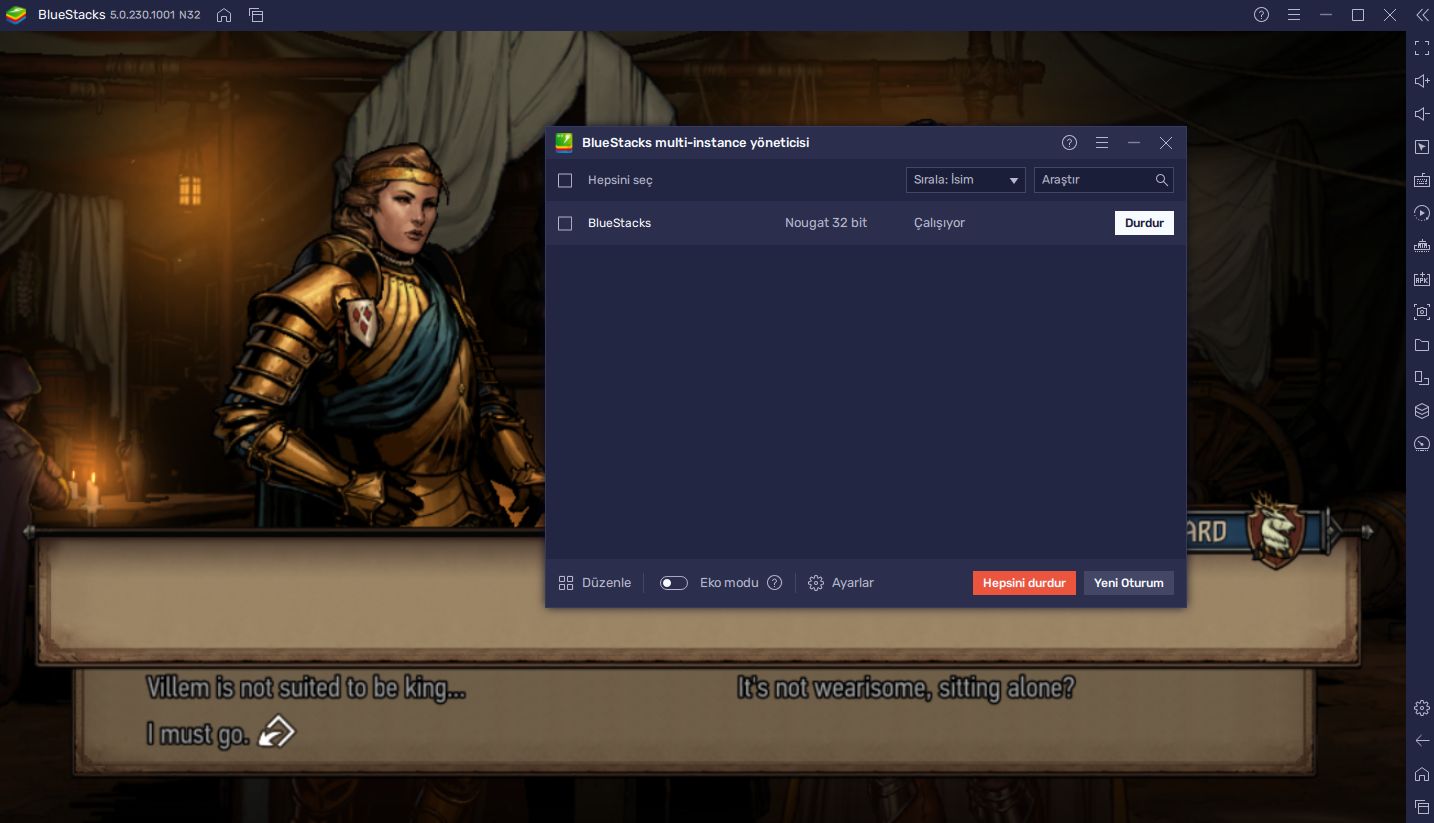Take a screenshot from side toolbar
1434x823 pixels.
1422,312
